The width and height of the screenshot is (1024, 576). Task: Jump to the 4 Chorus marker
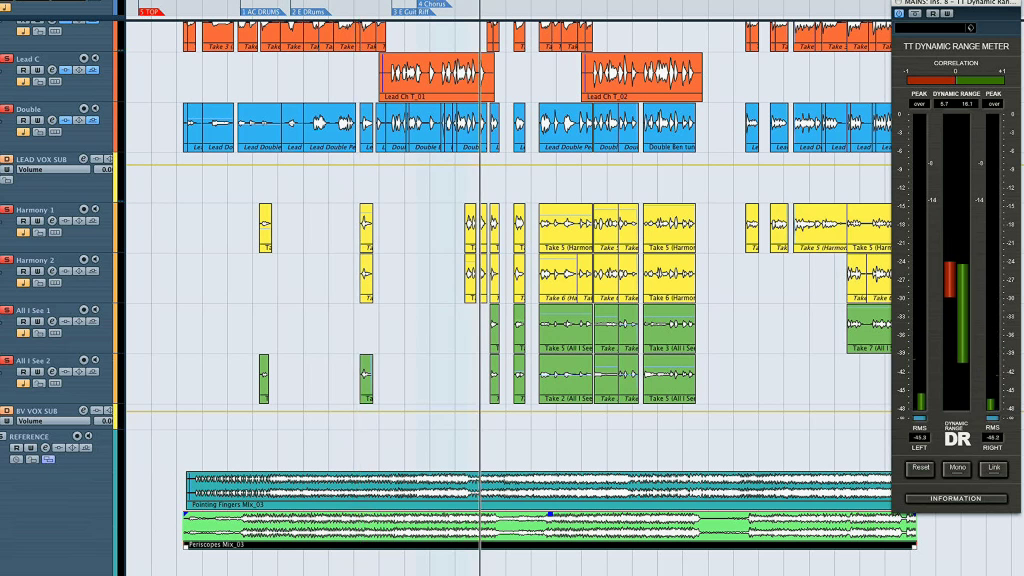(432, 4)
